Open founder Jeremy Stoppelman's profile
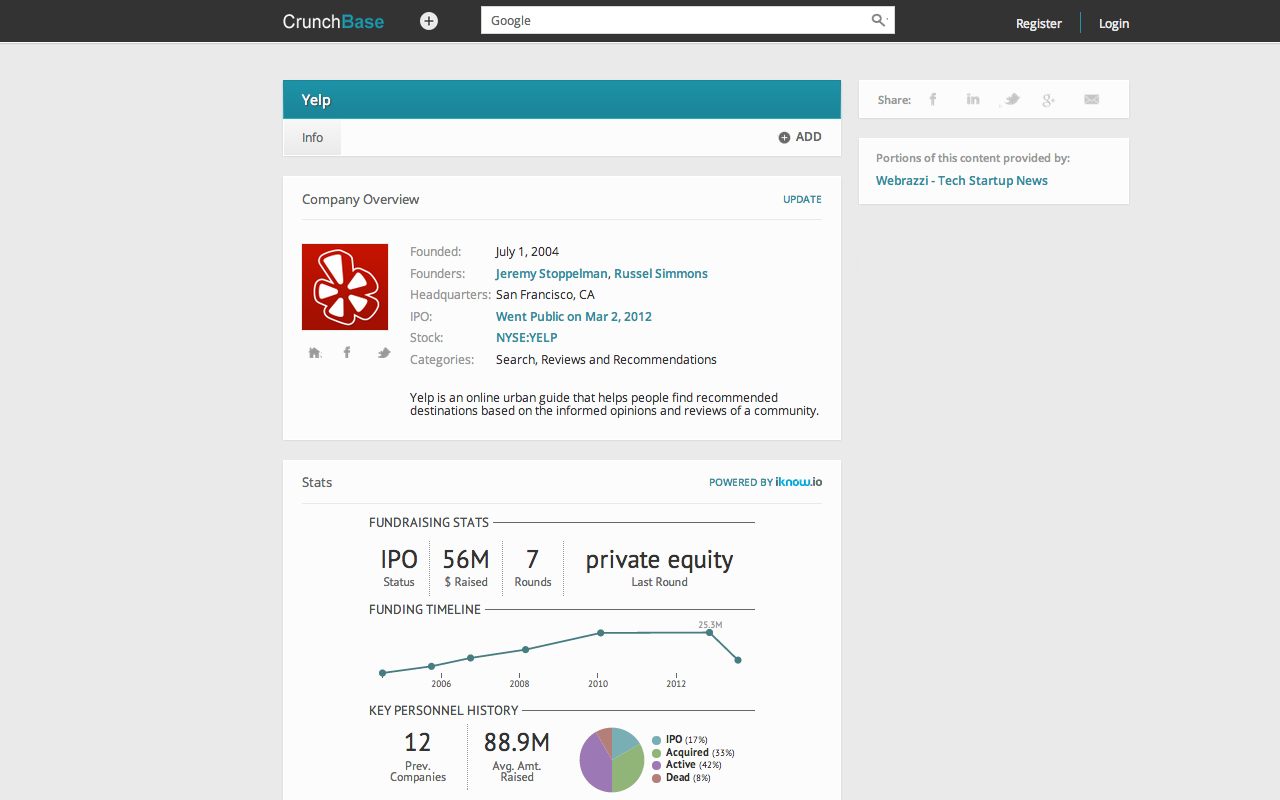1280x800 pixels. tap(551, 273)
